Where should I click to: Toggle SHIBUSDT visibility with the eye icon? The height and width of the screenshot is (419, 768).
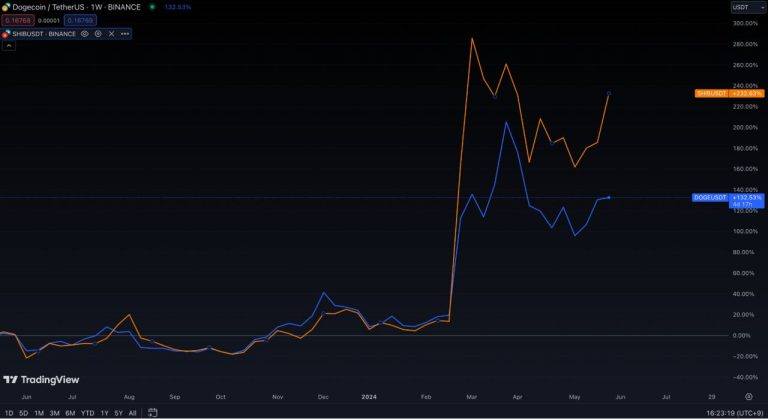tap(85, 33)
